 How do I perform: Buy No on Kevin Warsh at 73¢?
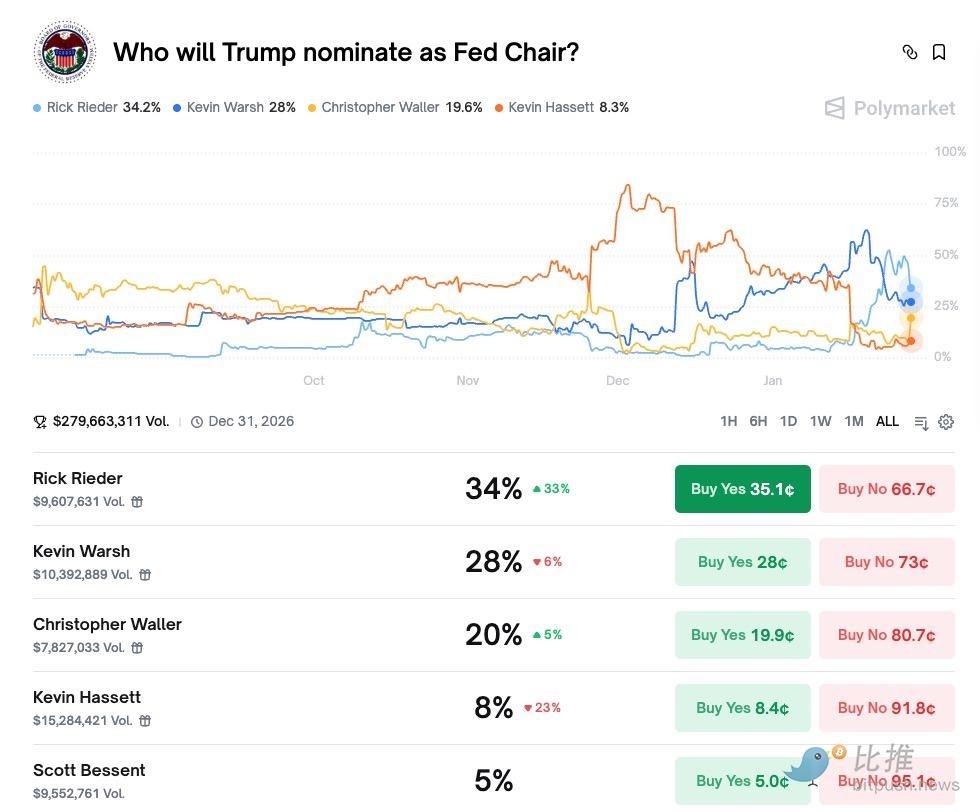[x=886, y=562]
